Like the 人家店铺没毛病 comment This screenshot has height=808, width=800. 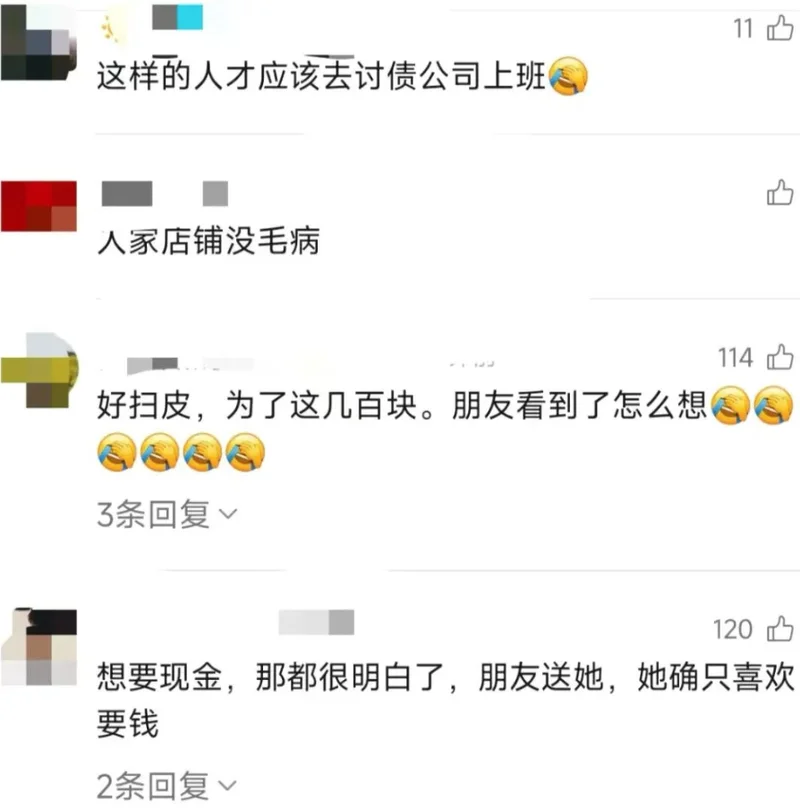[x=780, y=193]
